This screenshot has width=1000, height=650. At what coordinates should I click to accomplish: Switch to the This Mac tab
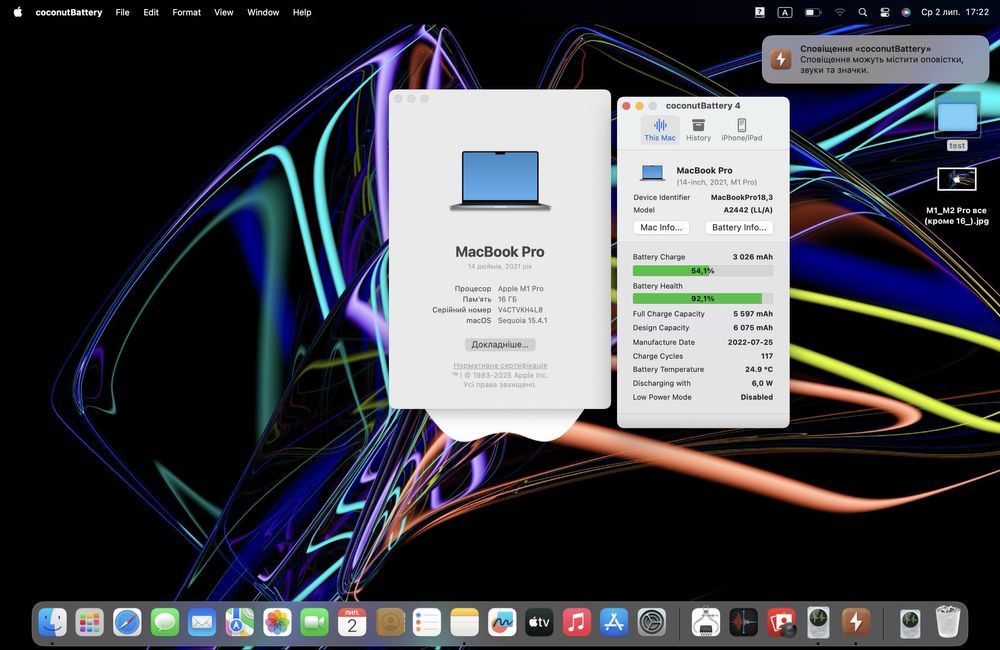pos(659,129)
